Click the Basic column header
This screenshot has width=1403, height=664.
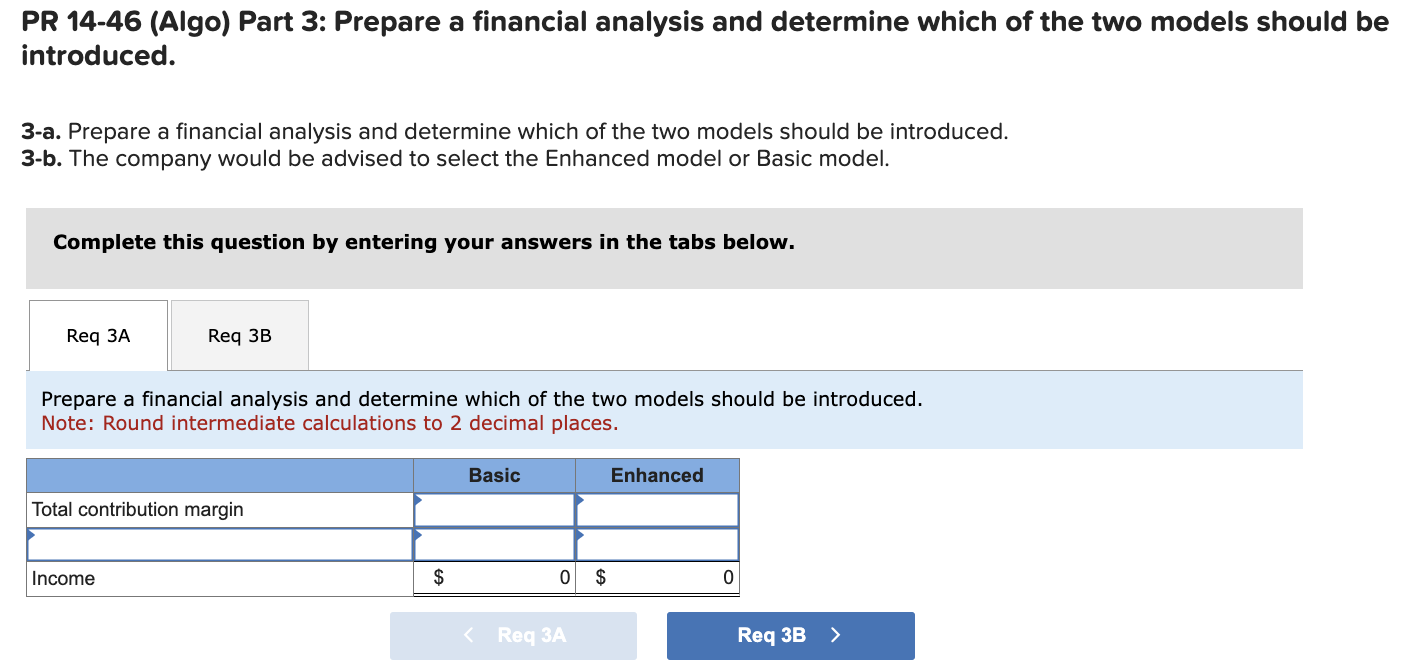493,475
